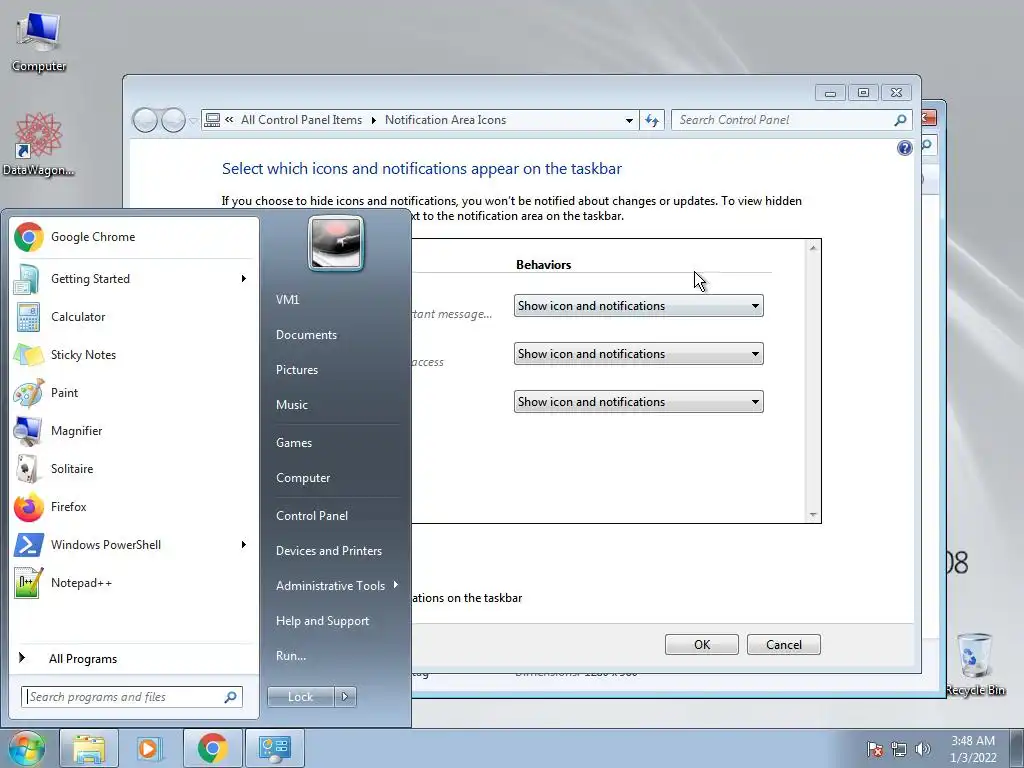The height and width of the screenshot is (768, 1024).
Task: Open Google Chrome from Start menu
Action: click(134, 237)
